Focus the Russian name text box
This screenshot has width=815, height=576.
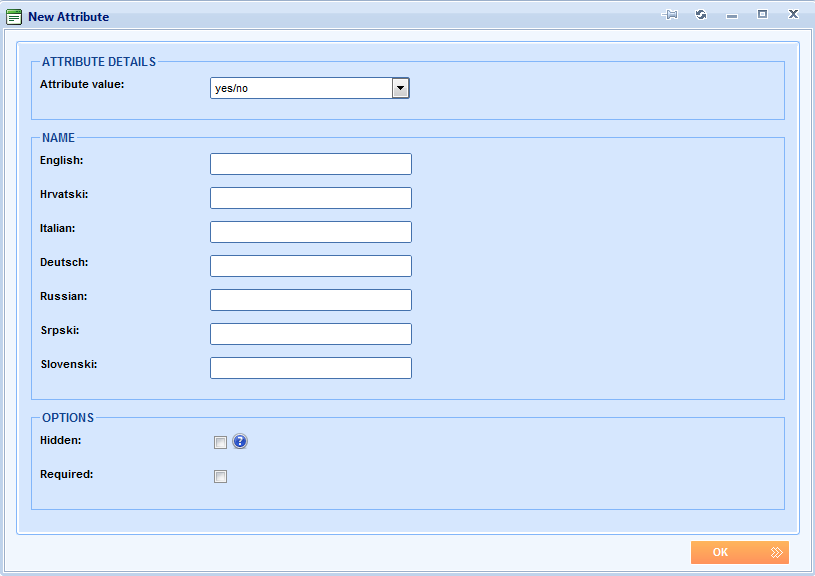coord(311,300)
